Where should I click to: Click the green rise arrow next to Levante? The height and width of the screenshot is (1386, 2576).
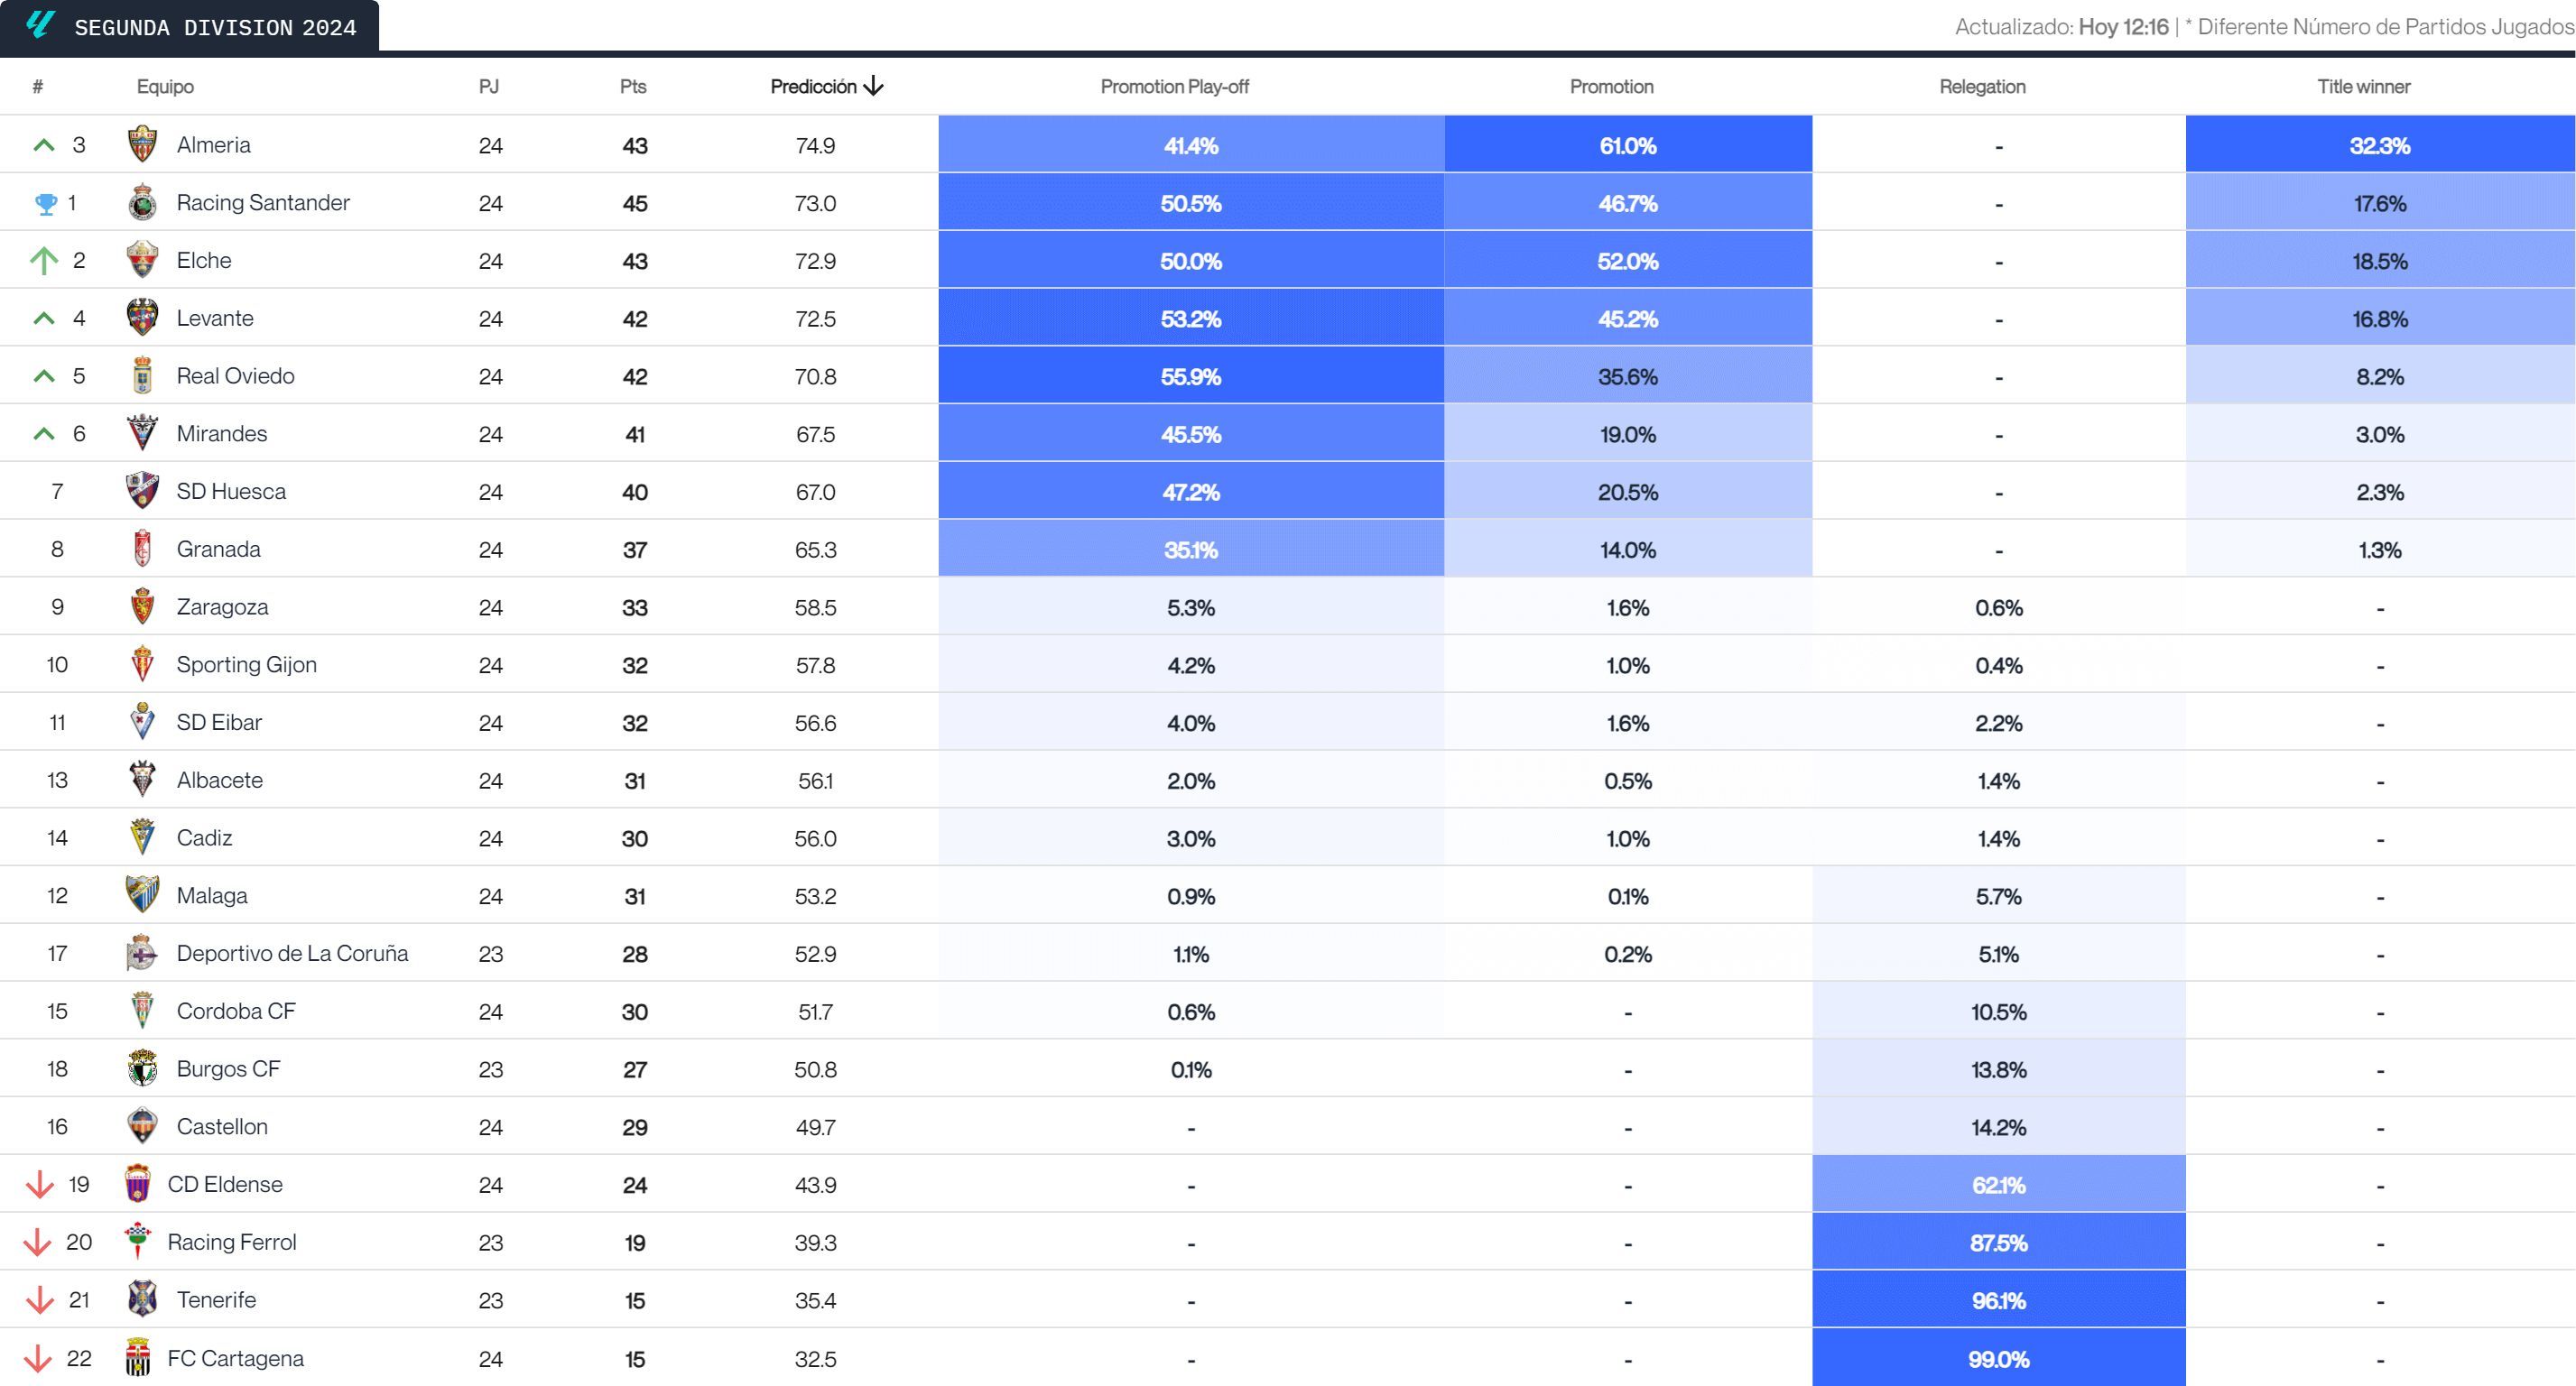tap(42, 318)
